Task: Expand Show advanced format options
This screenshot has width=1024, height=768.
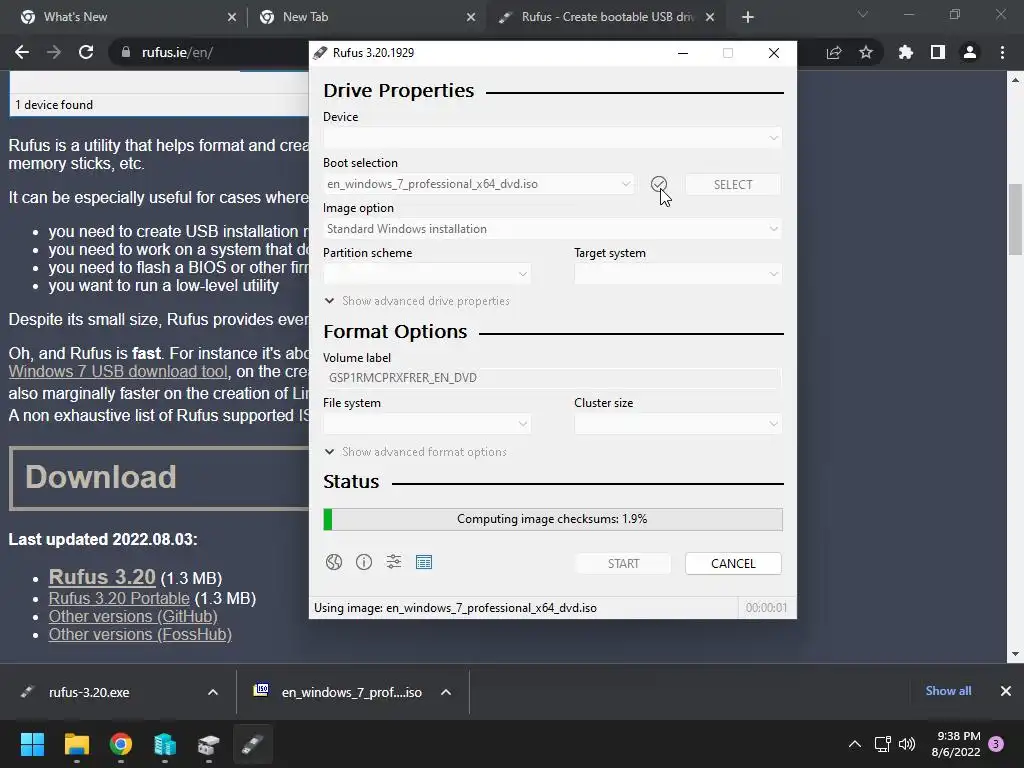Action: coord(416,452)
